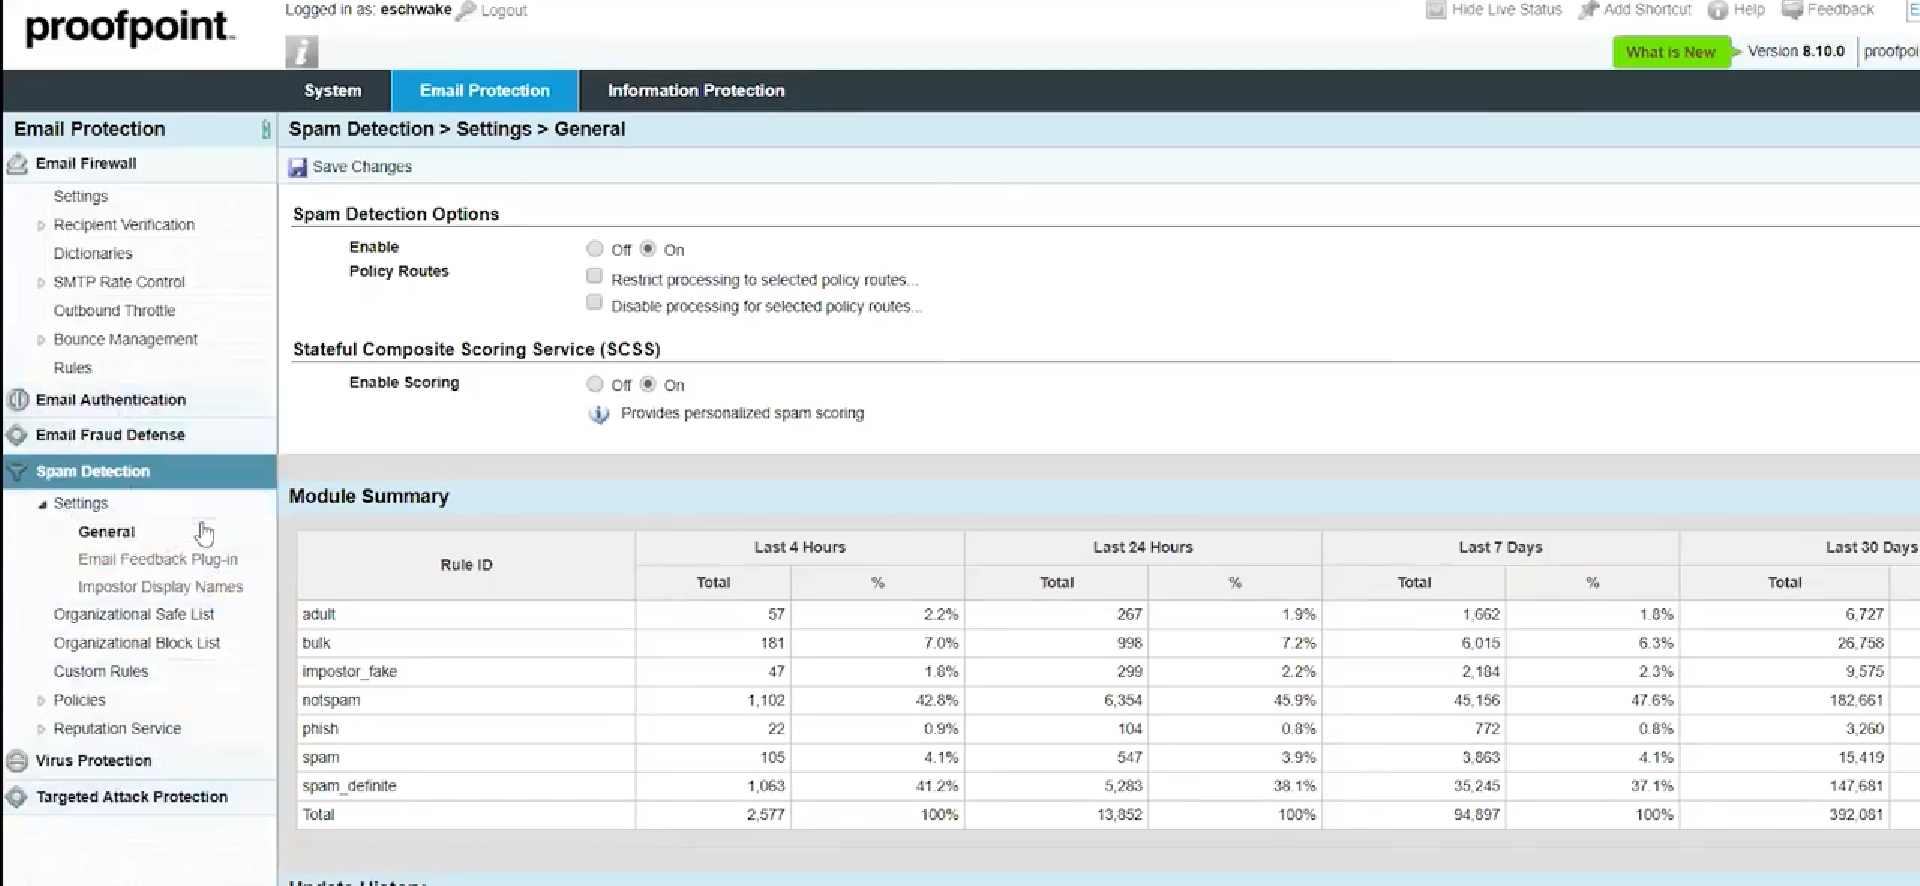This screenshot has width=1920, height=886.
Task: Collapse Spam Detection Settings node
Action: (42, 504)
